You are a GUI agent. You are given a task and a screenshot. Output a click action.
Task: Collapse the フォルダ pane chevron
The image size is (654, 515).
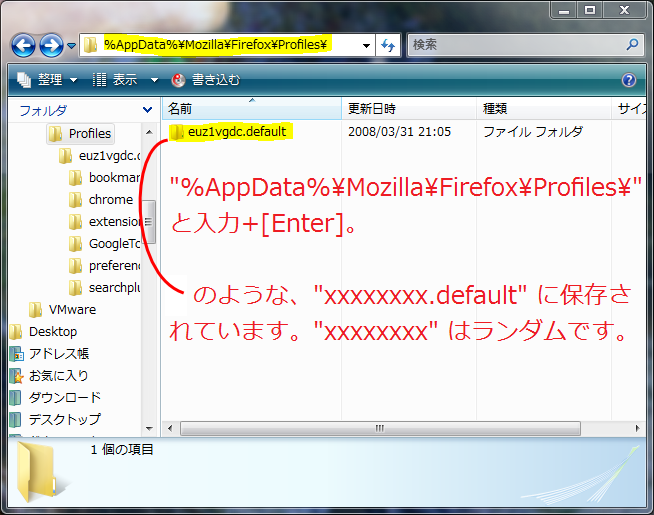point(147,110)
